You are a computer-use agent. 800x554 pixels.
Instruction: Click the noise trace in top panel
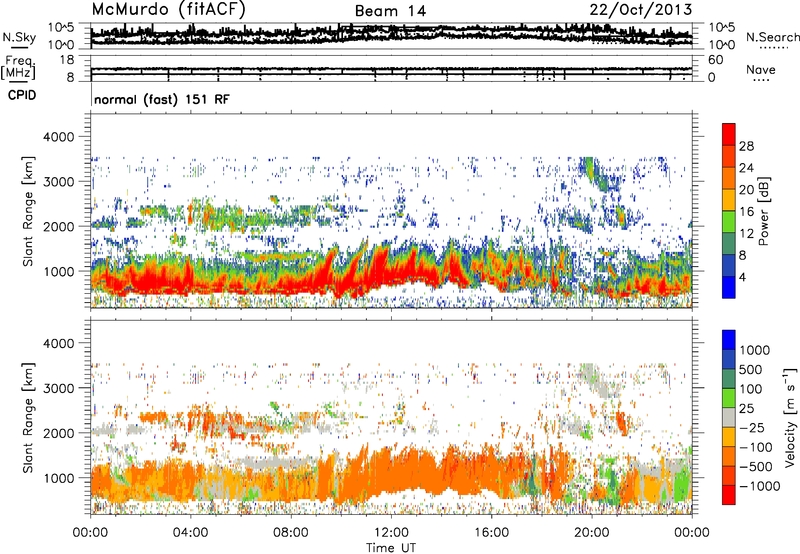coord(391,34)
